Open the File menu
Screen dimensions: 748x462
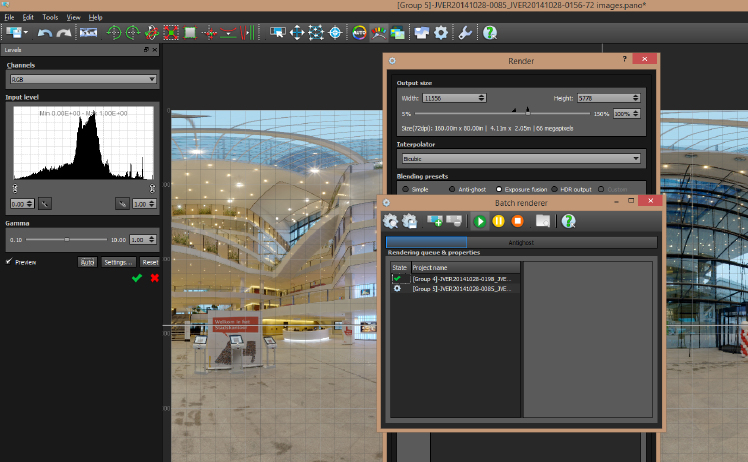9,17
